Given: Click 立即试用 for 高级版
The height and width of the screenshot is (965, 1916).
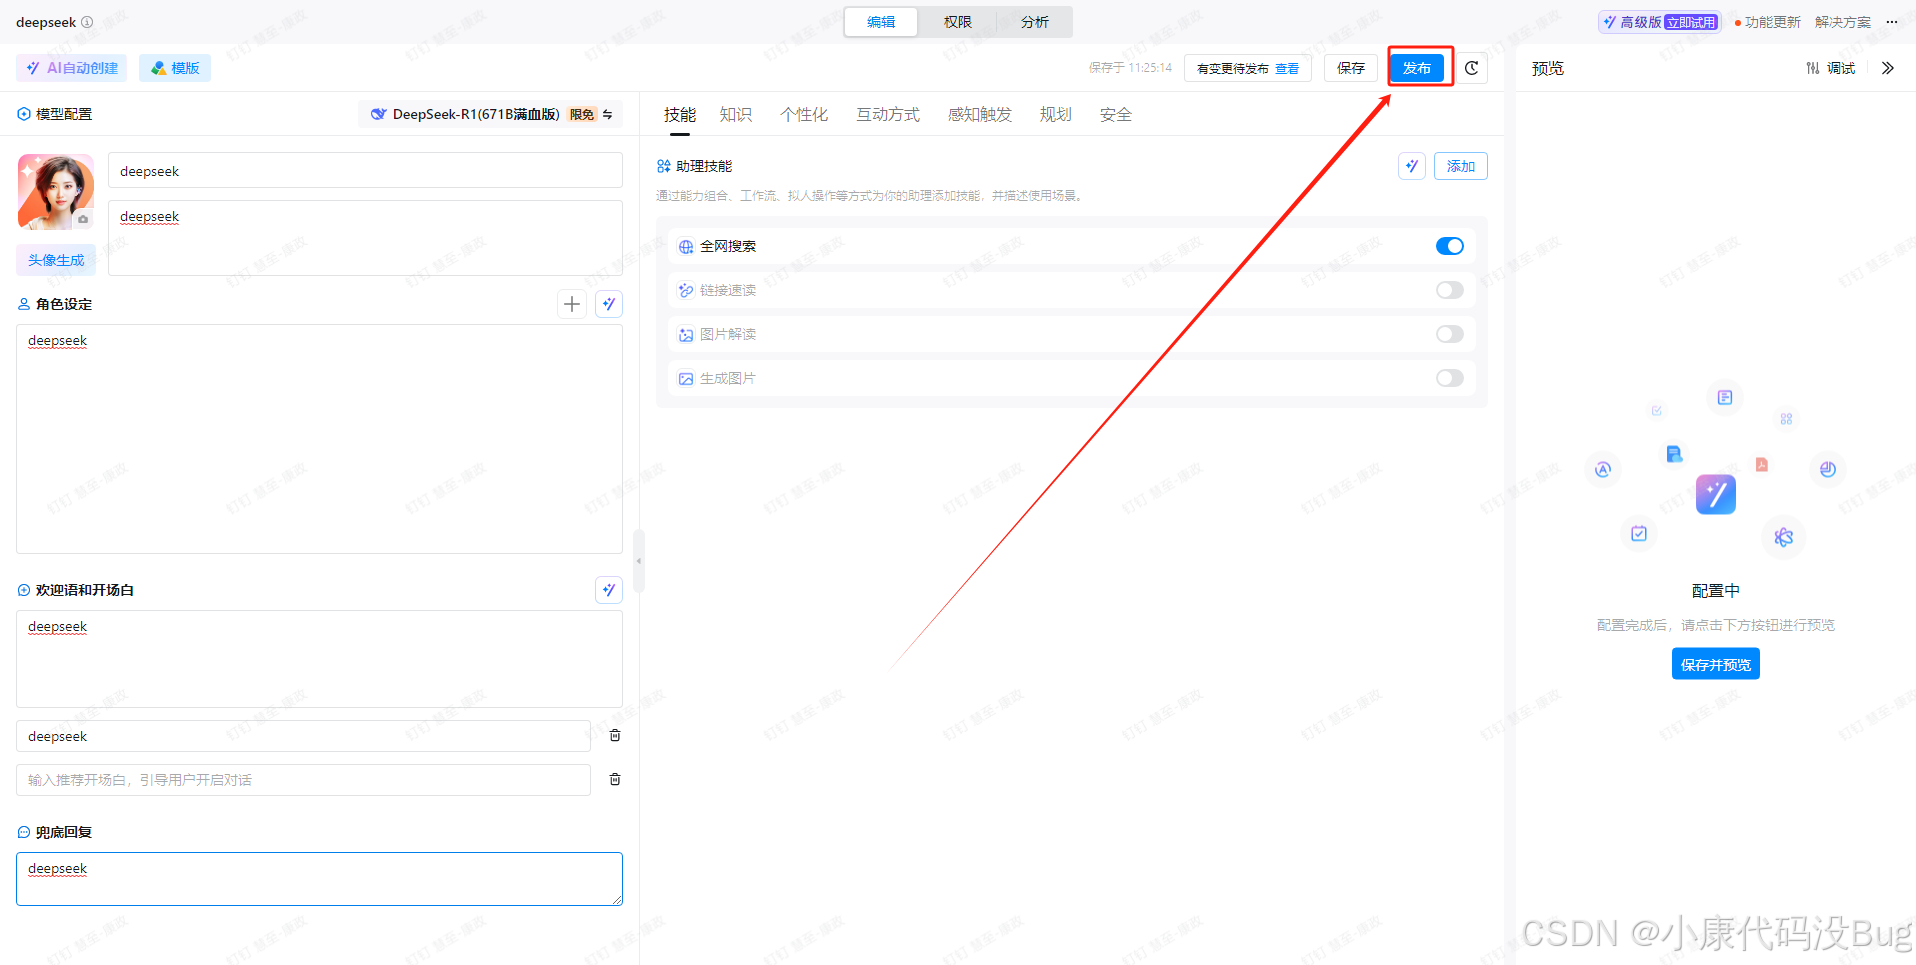Looking at the screenshot, I should pyautogui.click(x=1691, y=22).
